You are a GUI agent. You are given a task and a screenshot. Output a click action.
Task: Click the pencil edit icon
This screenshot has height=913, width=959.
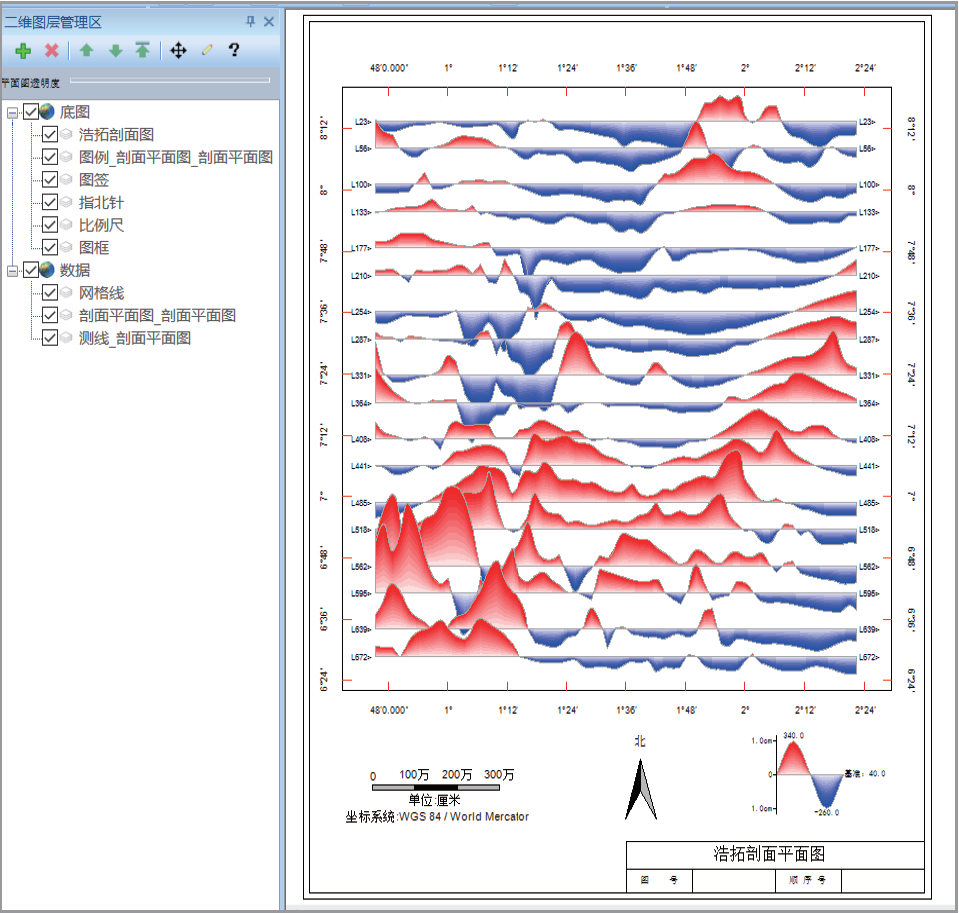pyautogui.click(x=207, y=50)
